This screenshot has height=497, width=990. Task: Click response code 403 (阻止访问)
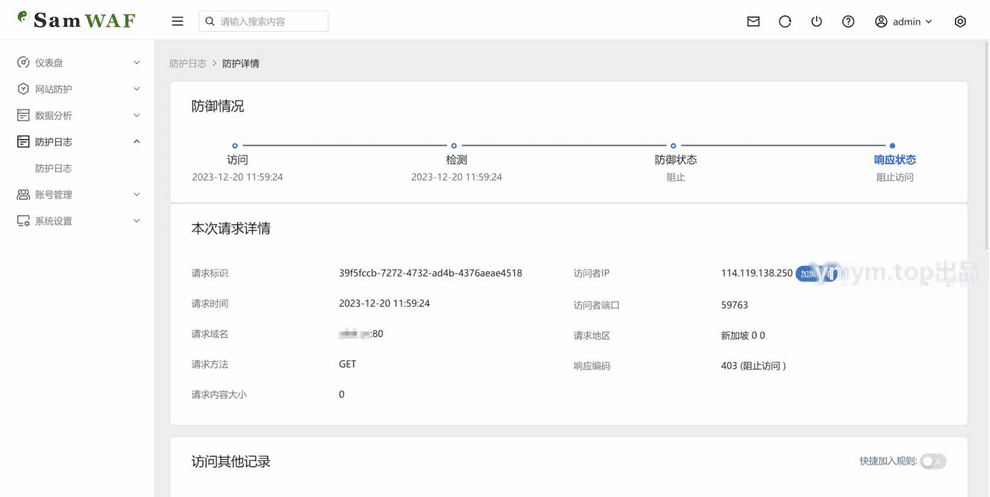pyautogui.click(x=753, y=366)
